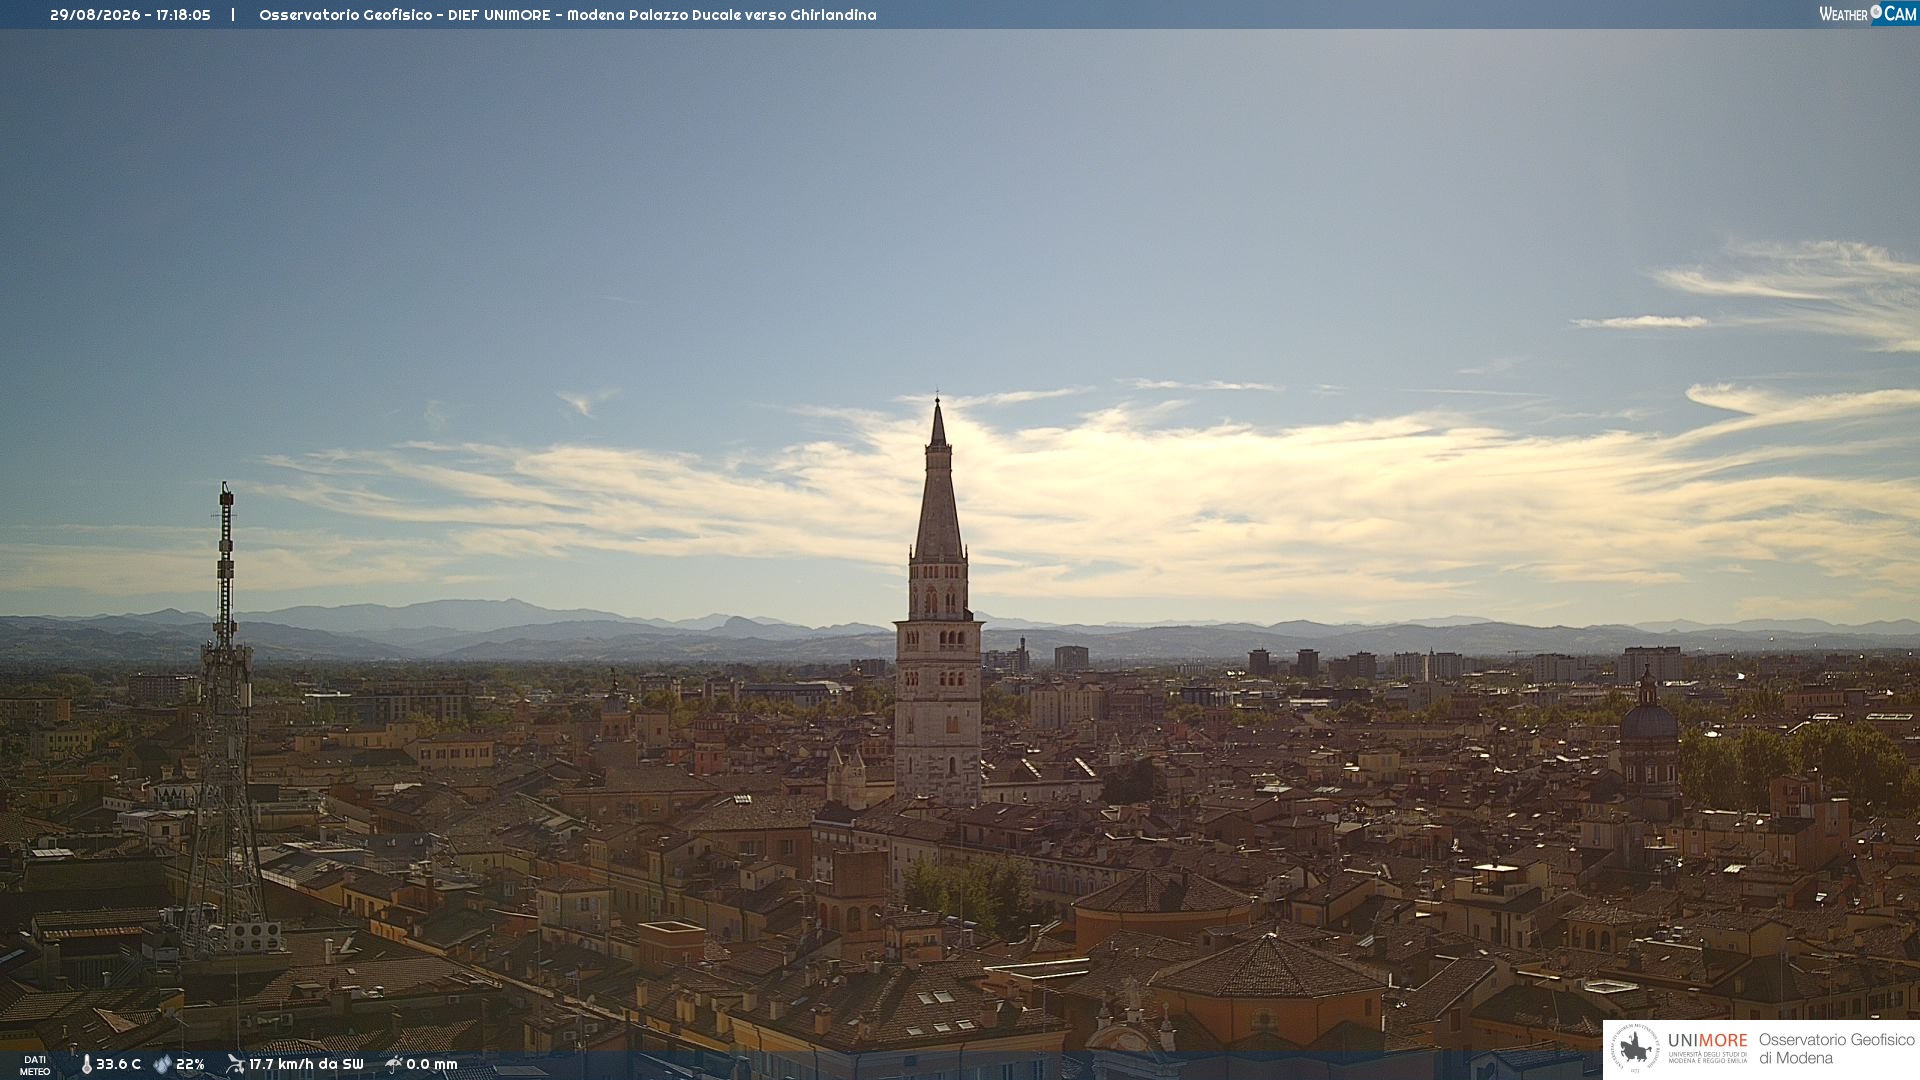
Task: Click the thermometer temperature icon
Action: (x=86, y=1065)
